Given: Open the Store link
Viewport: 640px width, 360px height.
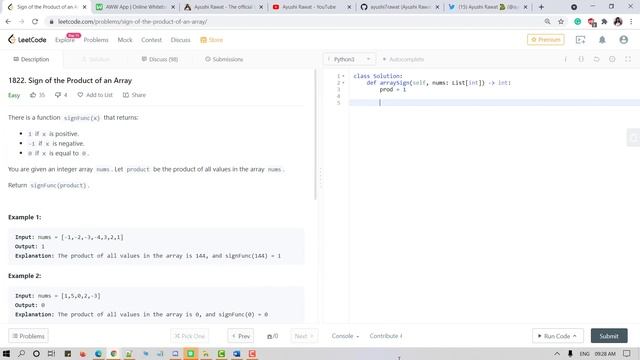Looking at the screenshot, I should (211, 40).
